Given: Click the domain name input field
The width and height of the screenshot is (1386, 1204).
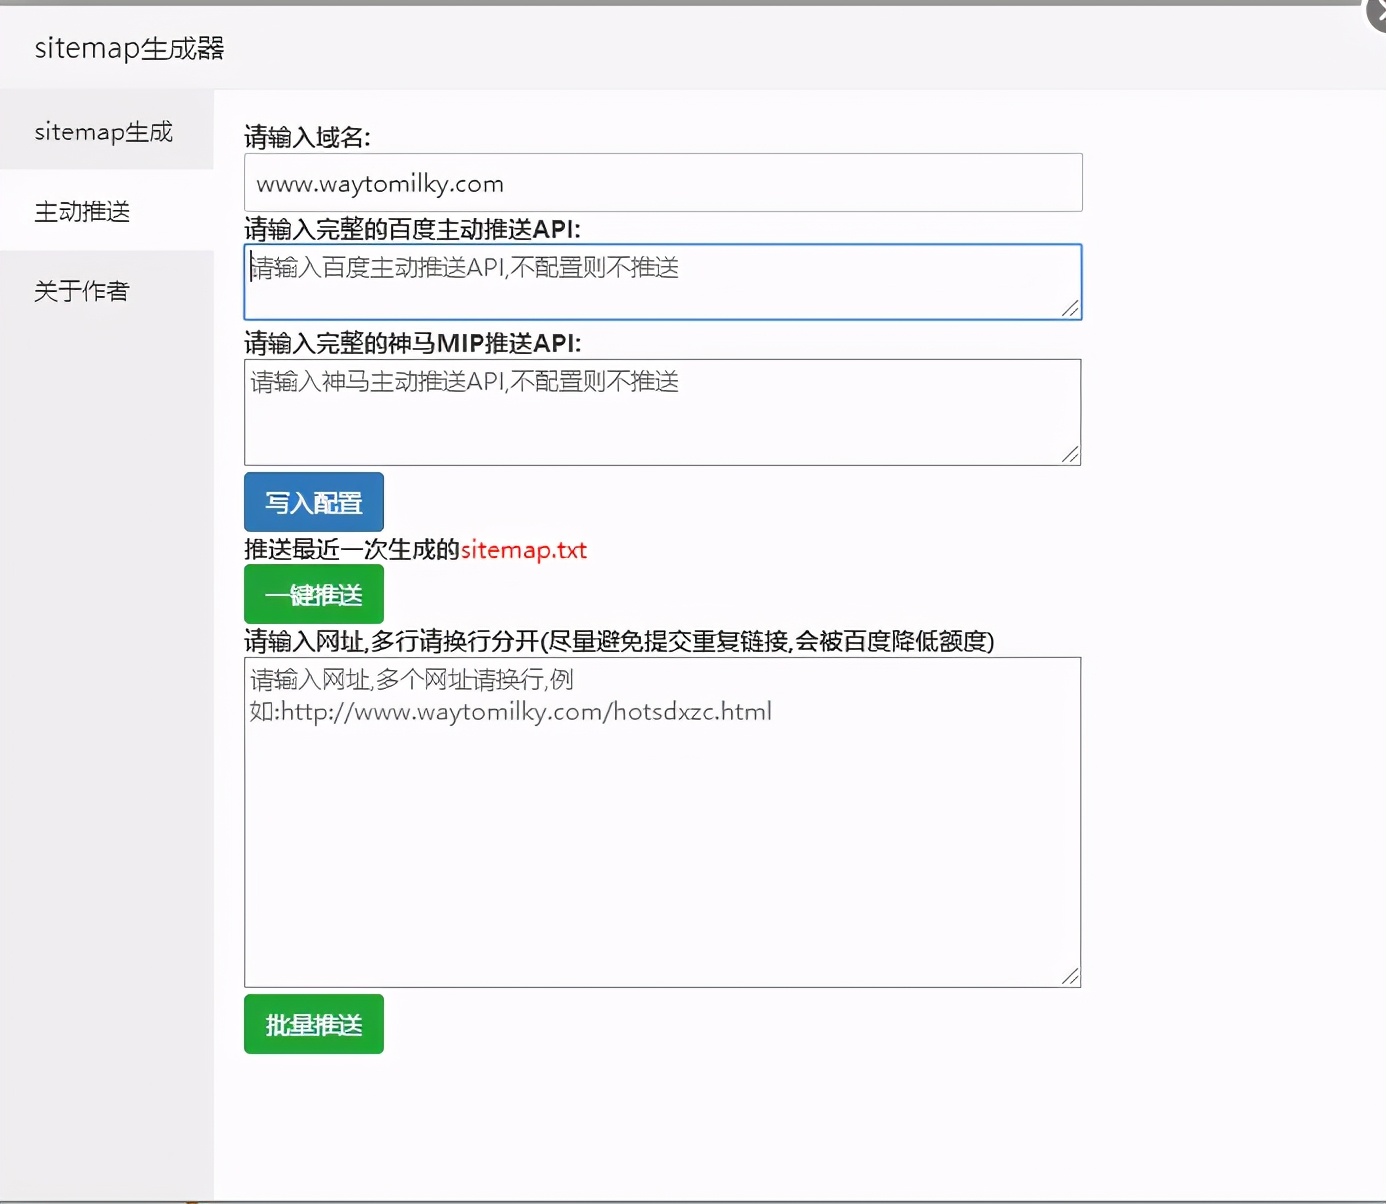Looking at the screenshot, I should pos(663,183).
